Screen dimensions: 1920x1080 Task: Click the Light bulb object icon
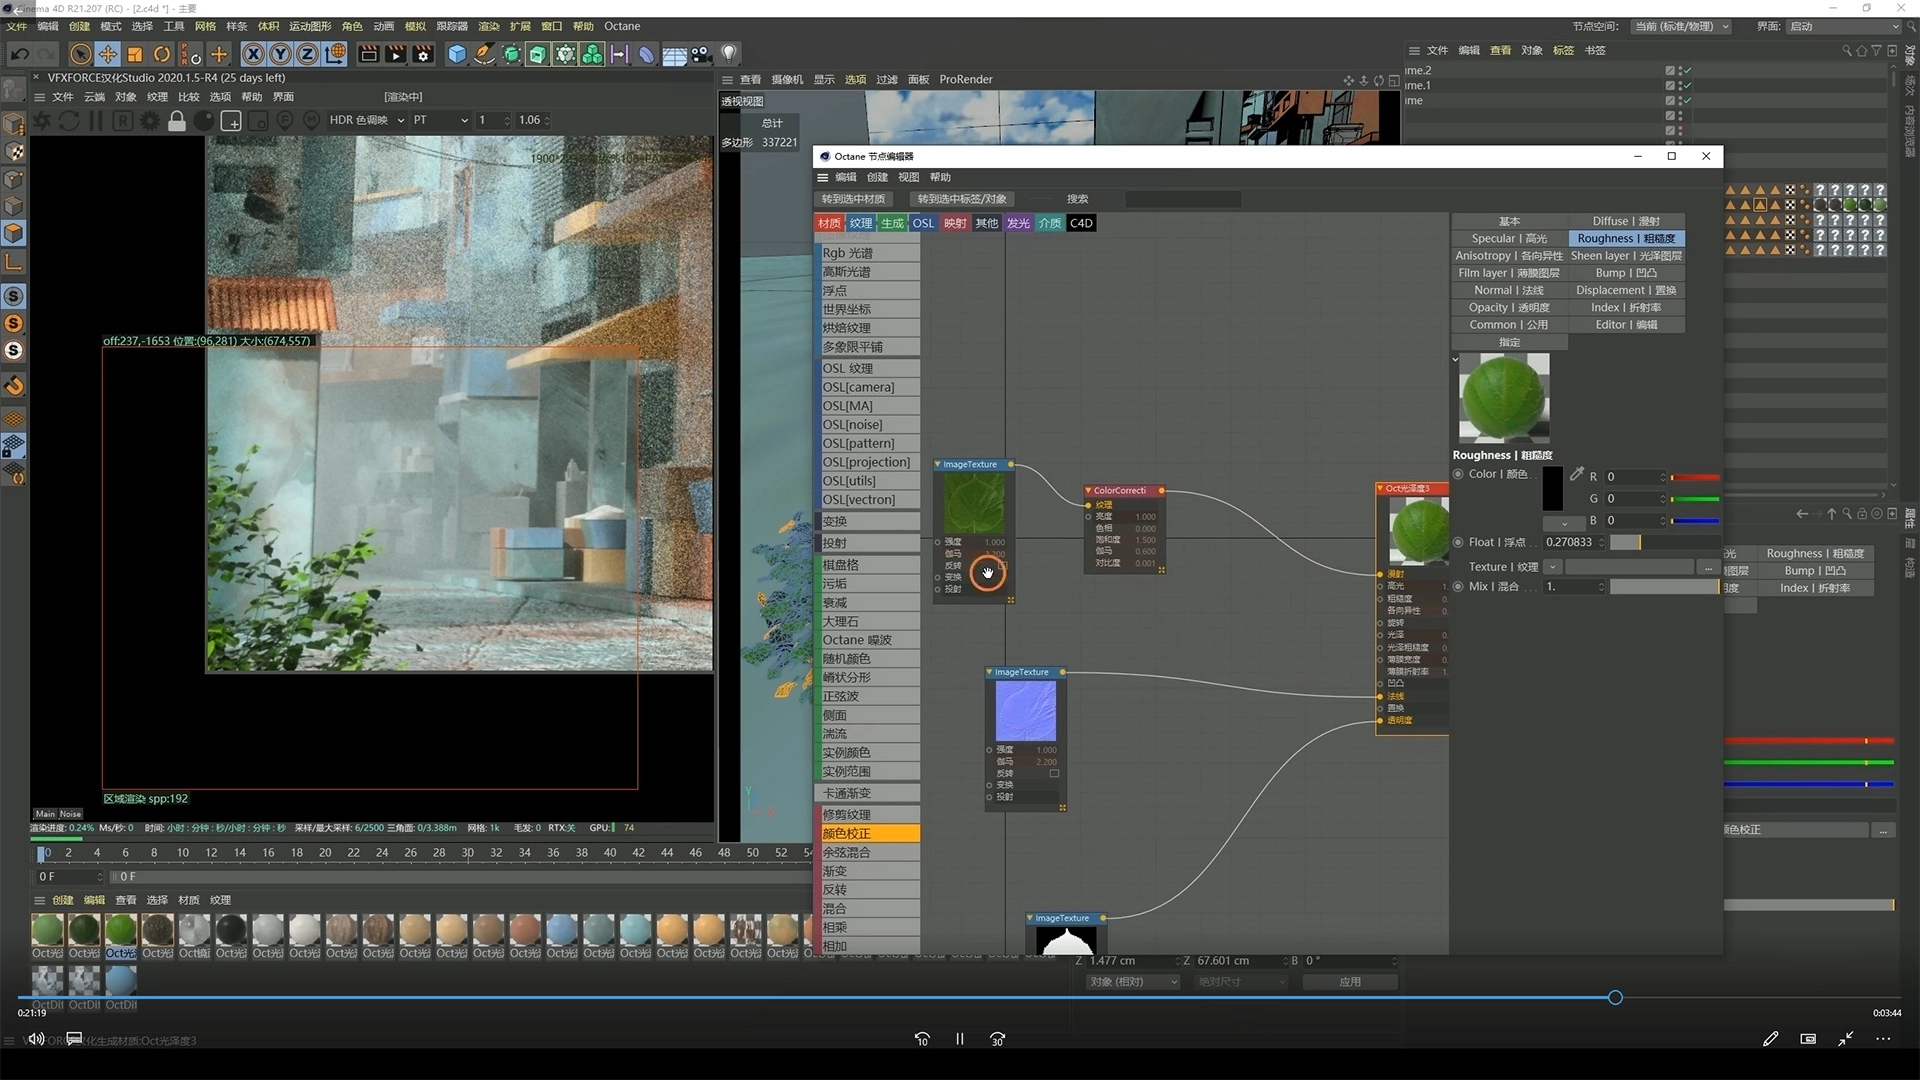click(x=729, y=54)
